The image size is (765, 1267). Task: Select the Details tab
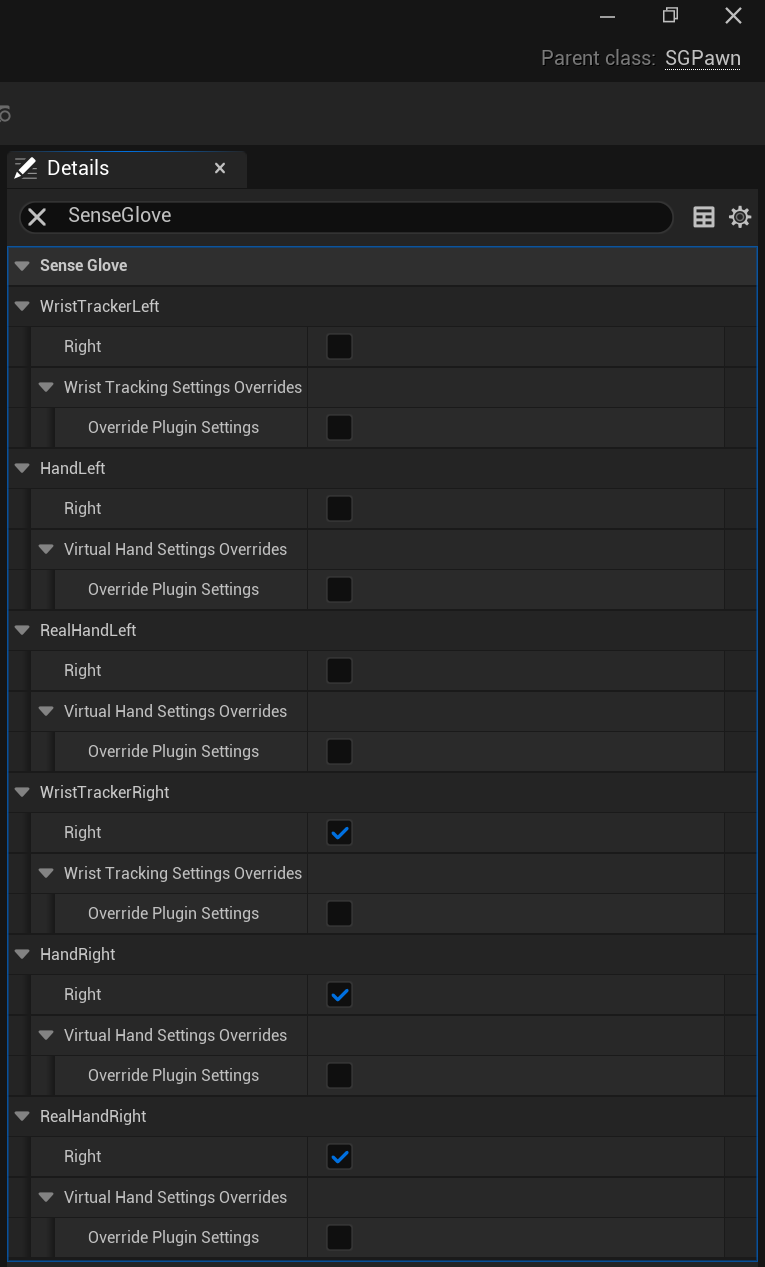click(x=78, y=167)
